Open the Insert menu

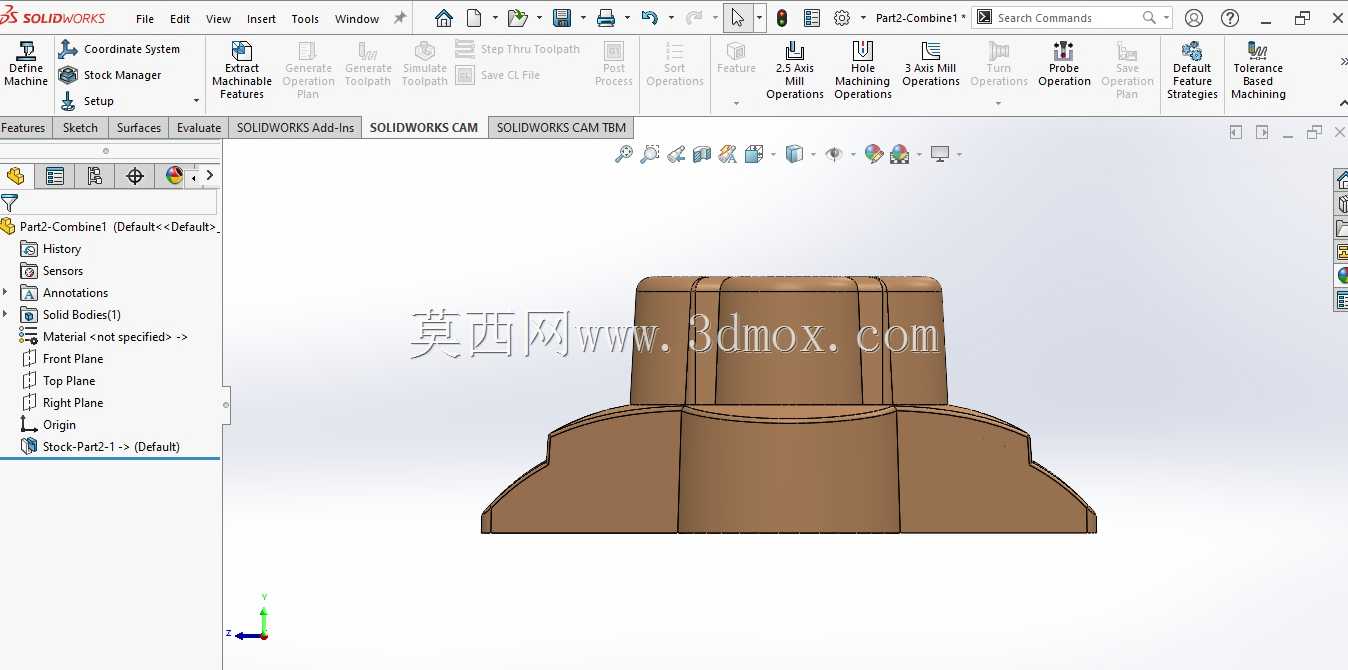pyautogui.click(x=261, y=19)
